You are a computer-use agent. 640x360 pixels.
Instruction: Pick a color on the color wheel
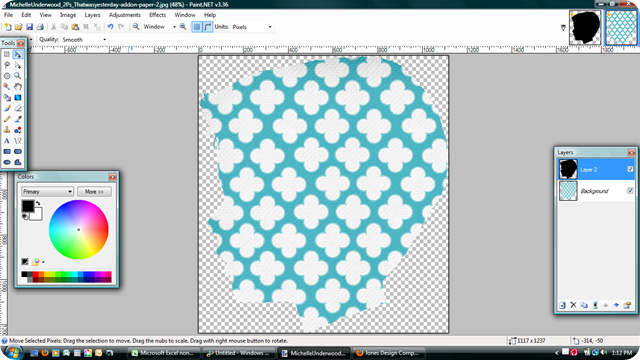pyautogui.click(x=79, y=229)
